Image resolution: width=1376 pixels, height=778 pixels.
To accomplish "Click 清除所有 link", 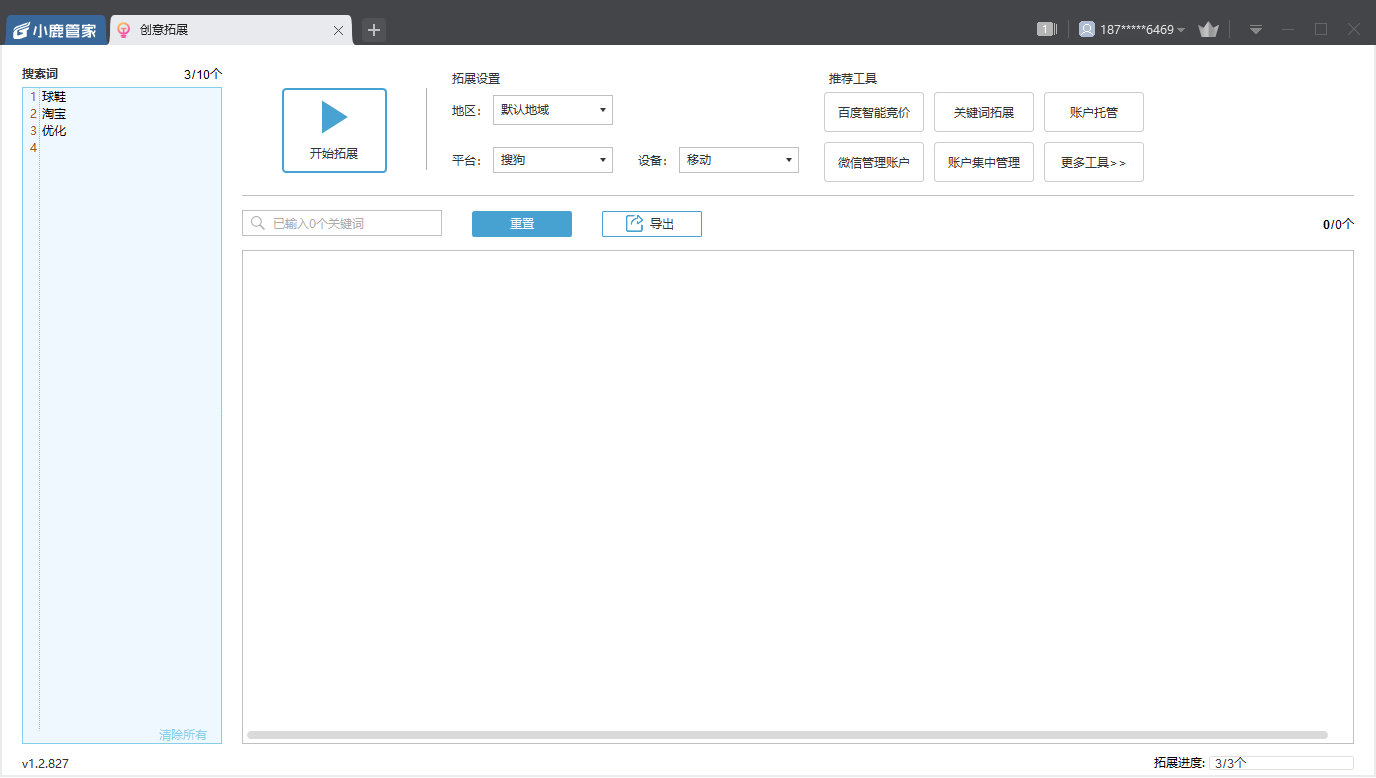I will (183, 735).
